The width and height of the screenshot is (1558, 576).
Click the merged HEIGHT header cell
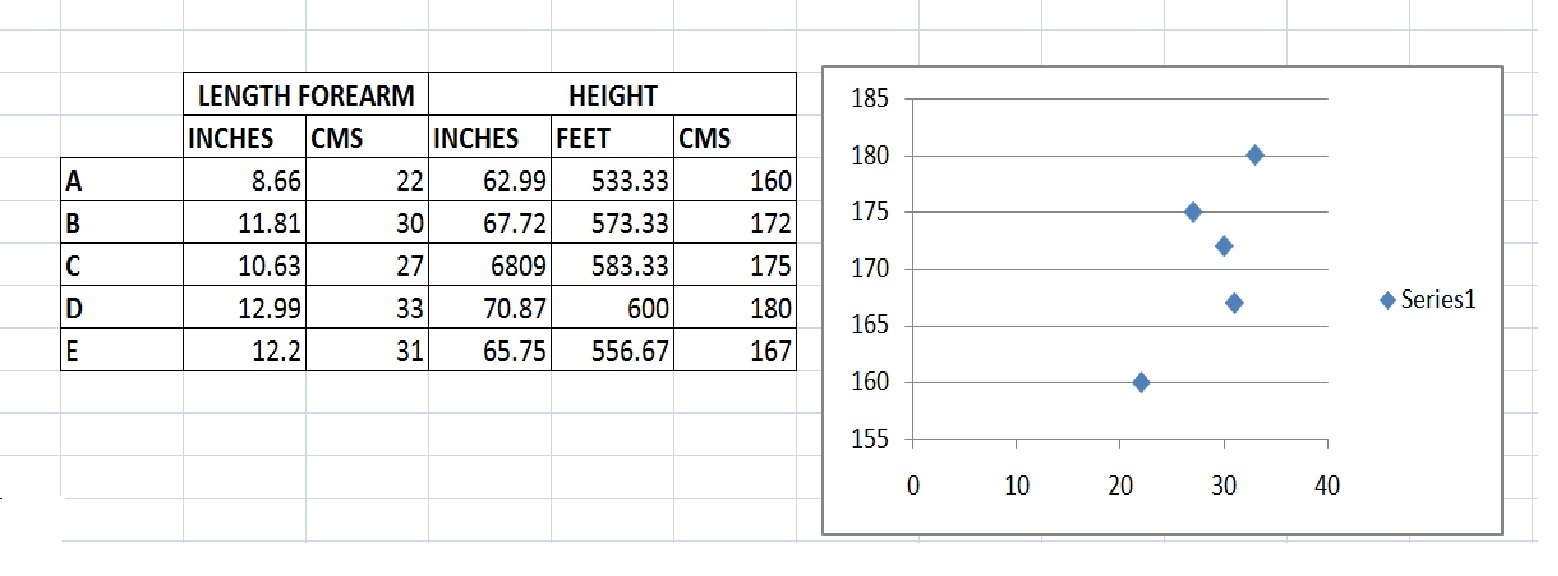click(612, 95)
